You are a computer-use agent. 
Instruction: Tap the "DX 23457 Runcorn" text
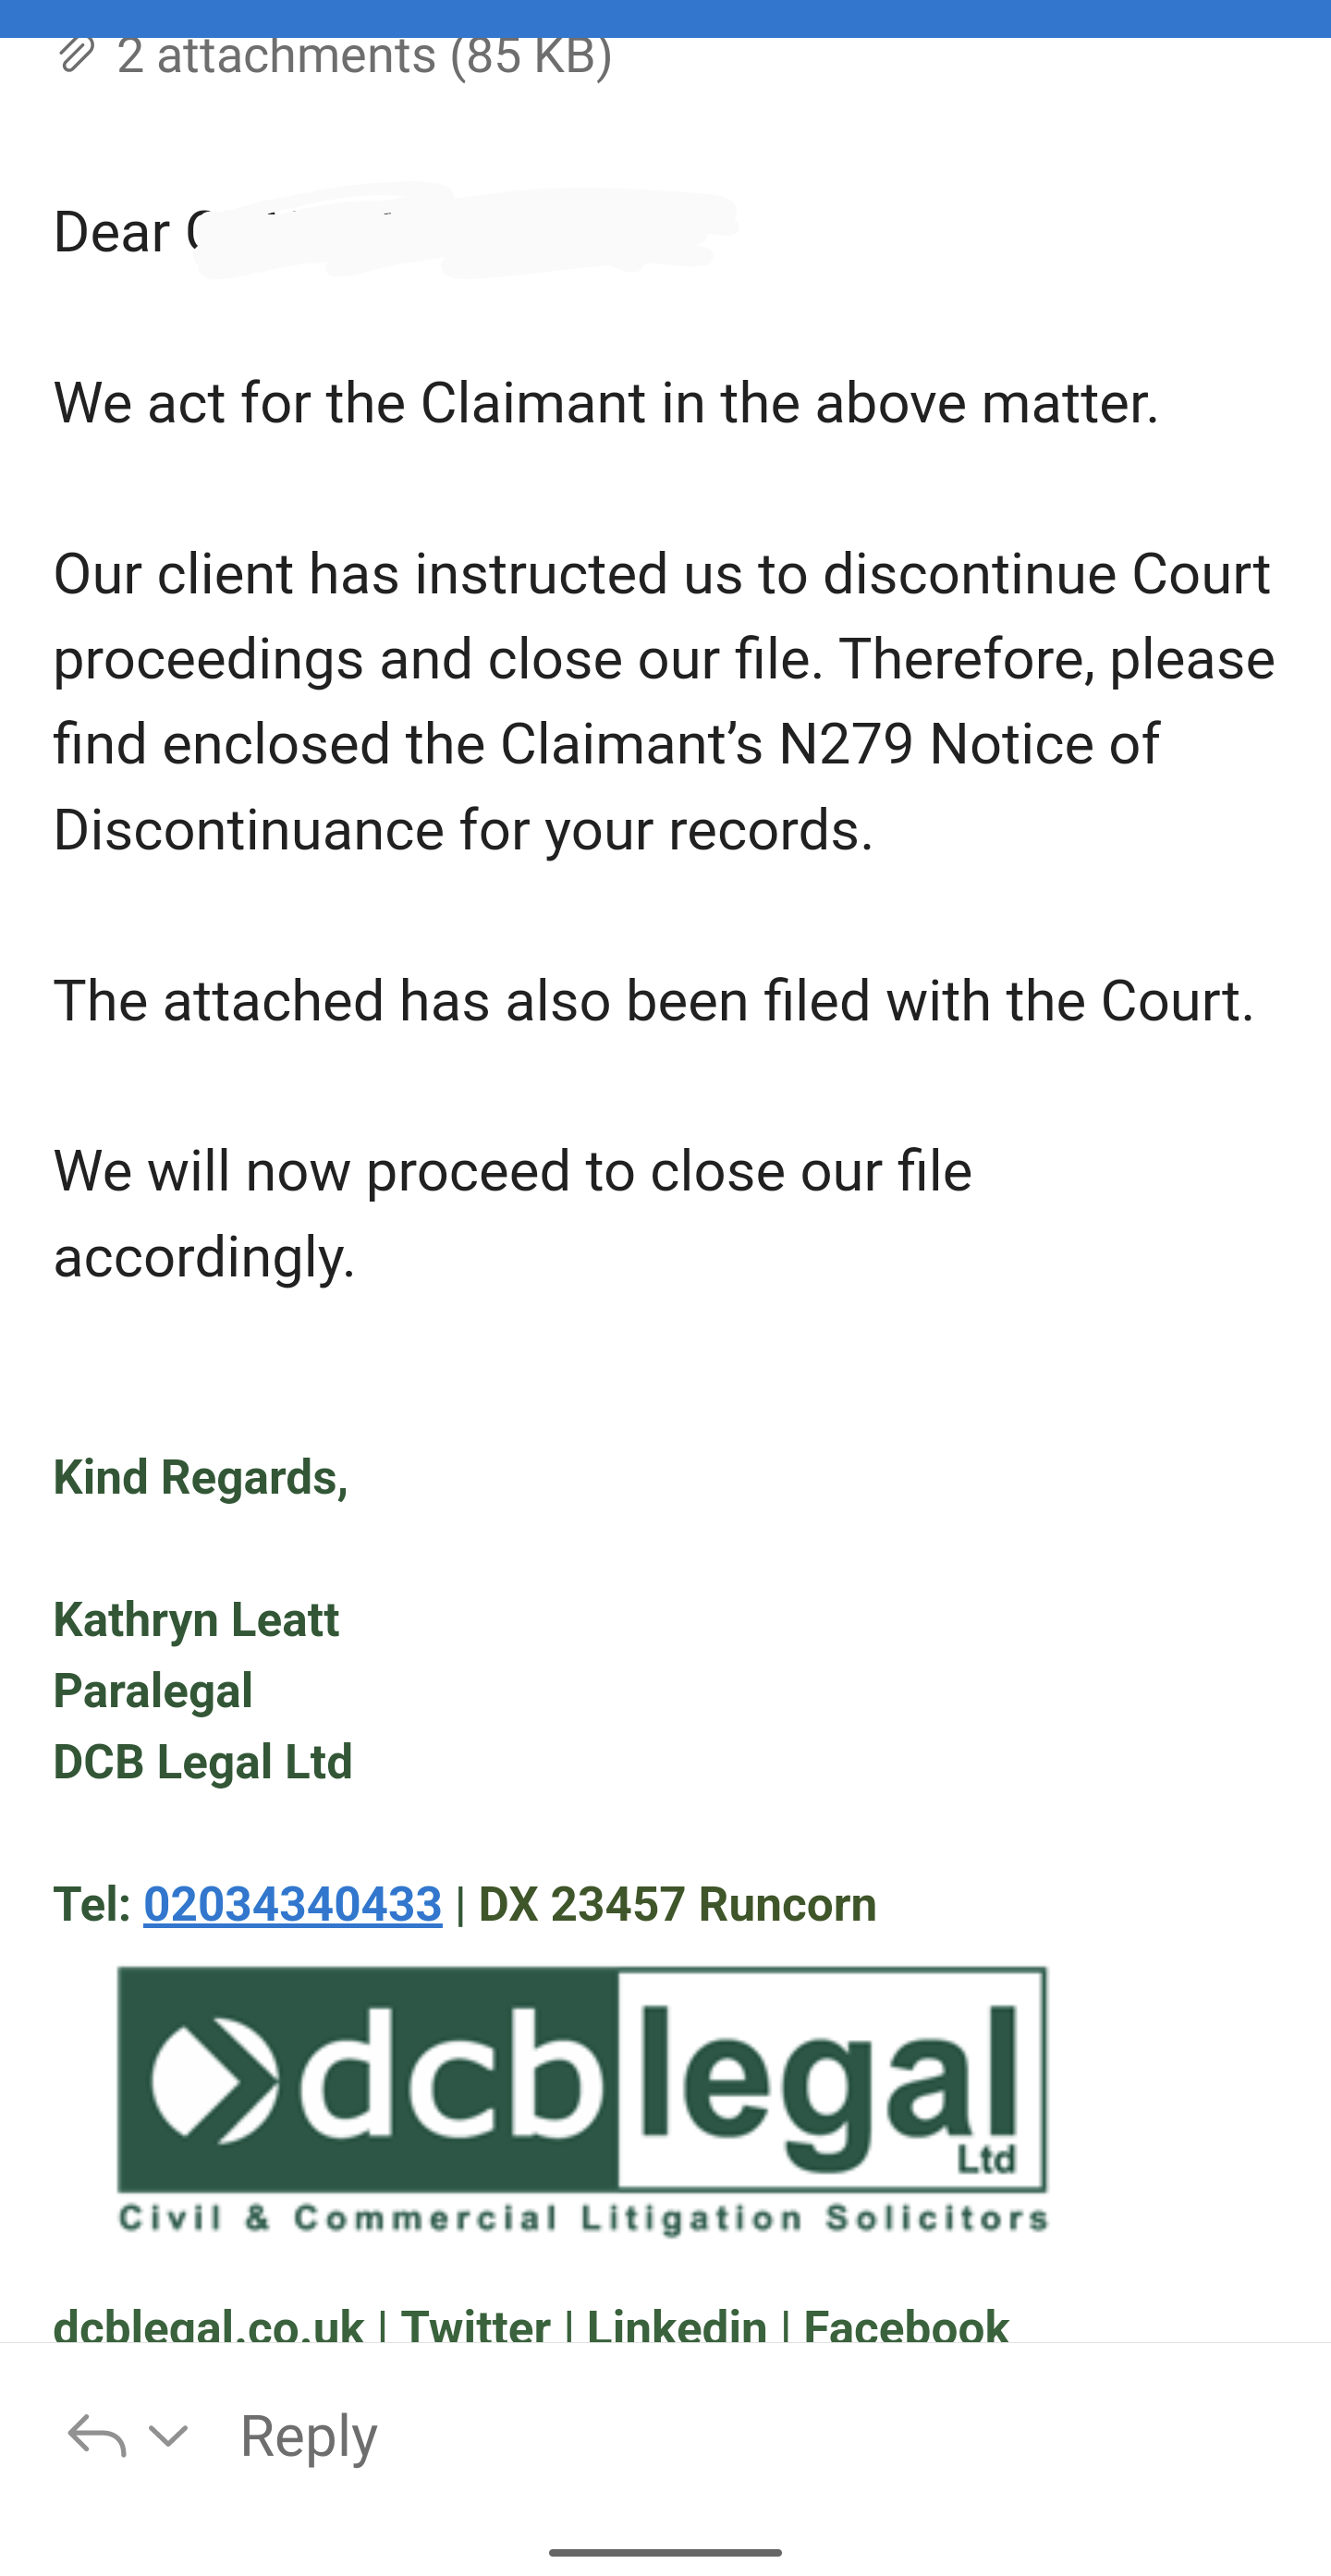677,1904
